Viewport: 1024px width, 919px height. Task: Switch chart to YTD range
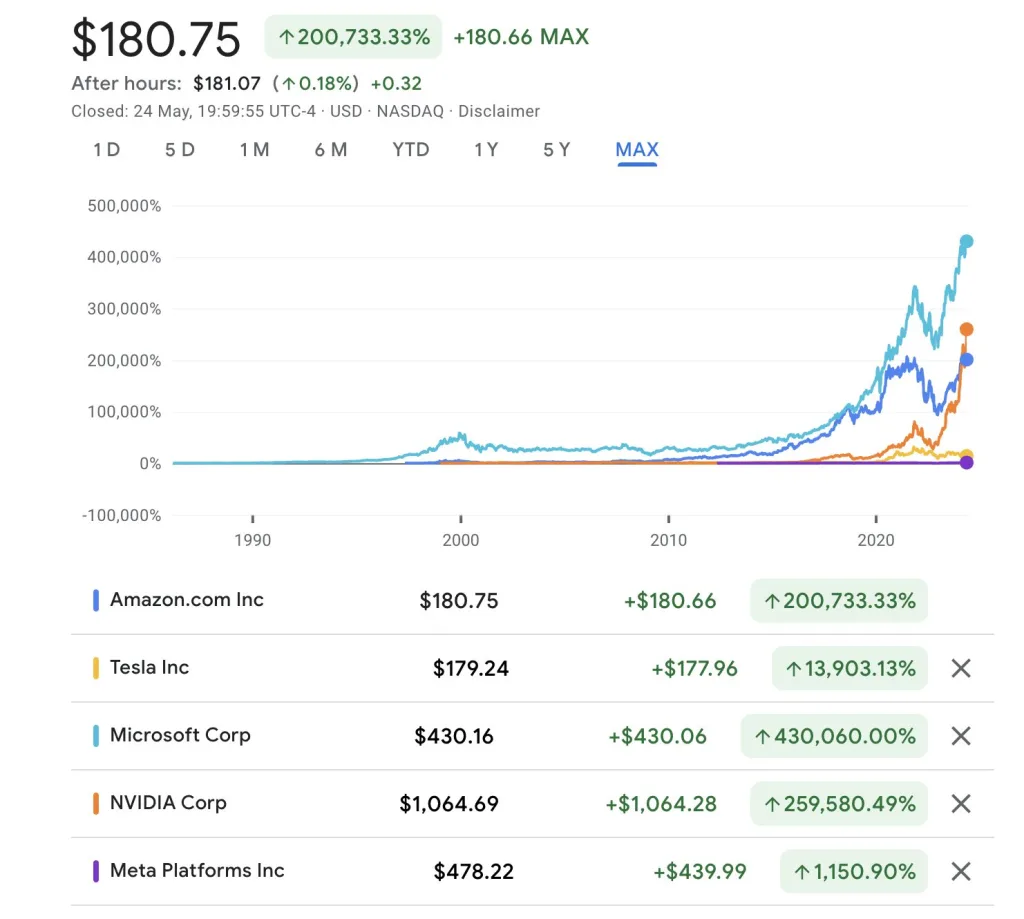(410, 150)
